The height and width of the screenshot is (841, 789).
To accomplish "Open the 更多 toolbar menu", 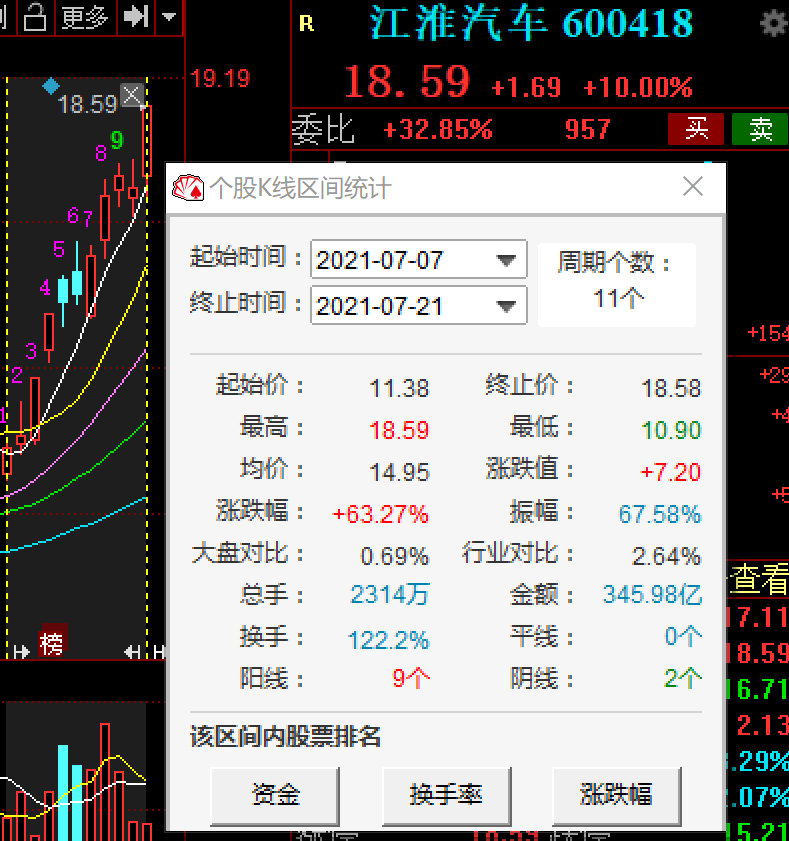I will pos(85,17).
